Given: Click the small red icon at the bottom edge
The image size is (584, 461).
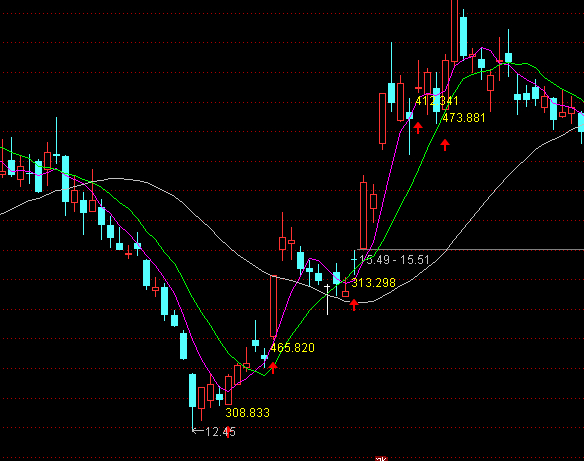Looking at the screenshot, I should [x=381, y=458].
